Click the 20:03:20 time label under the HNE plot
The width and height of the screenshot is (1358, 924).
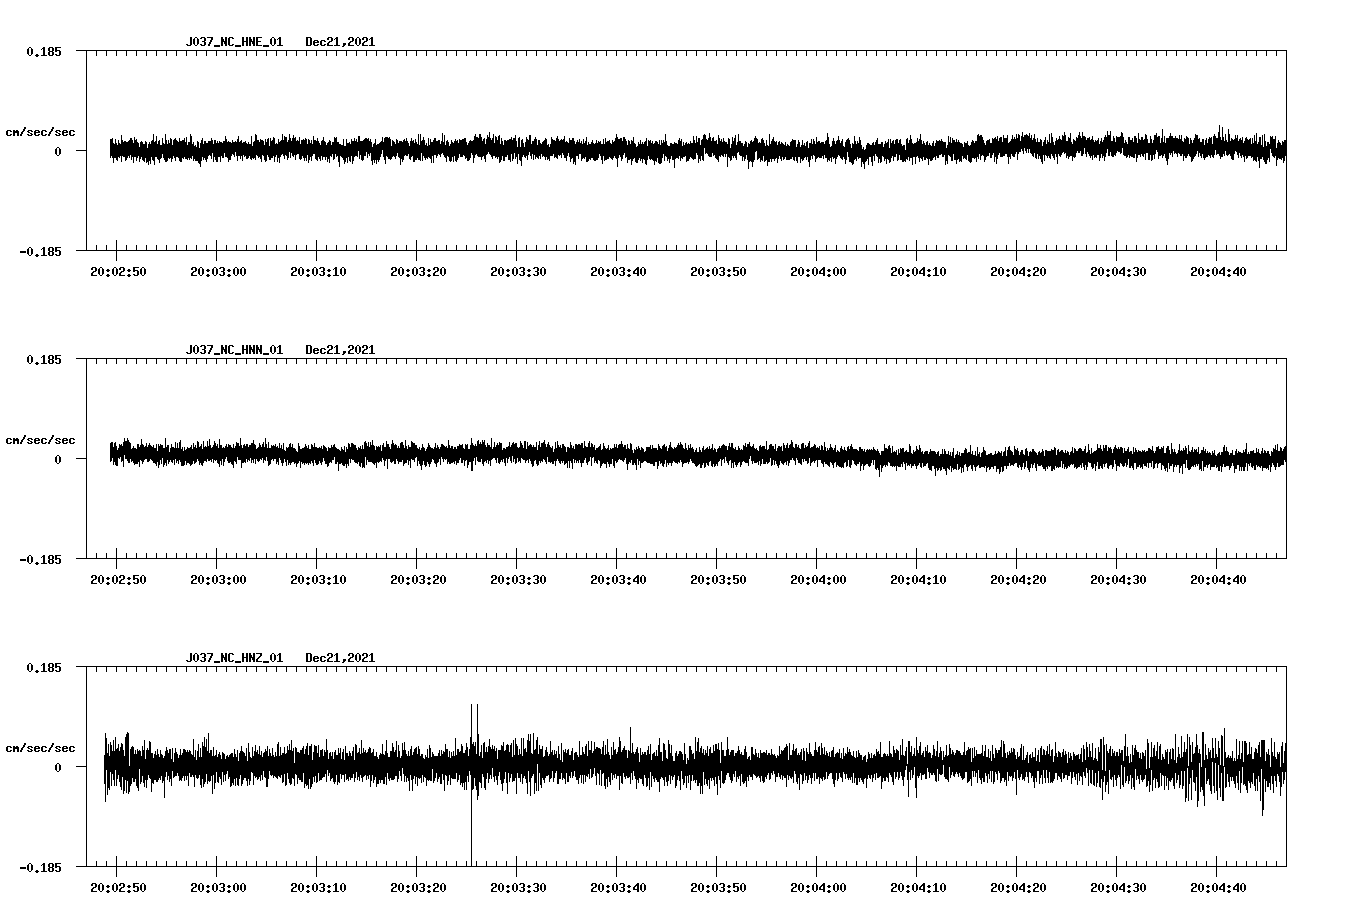pos(418,272)
